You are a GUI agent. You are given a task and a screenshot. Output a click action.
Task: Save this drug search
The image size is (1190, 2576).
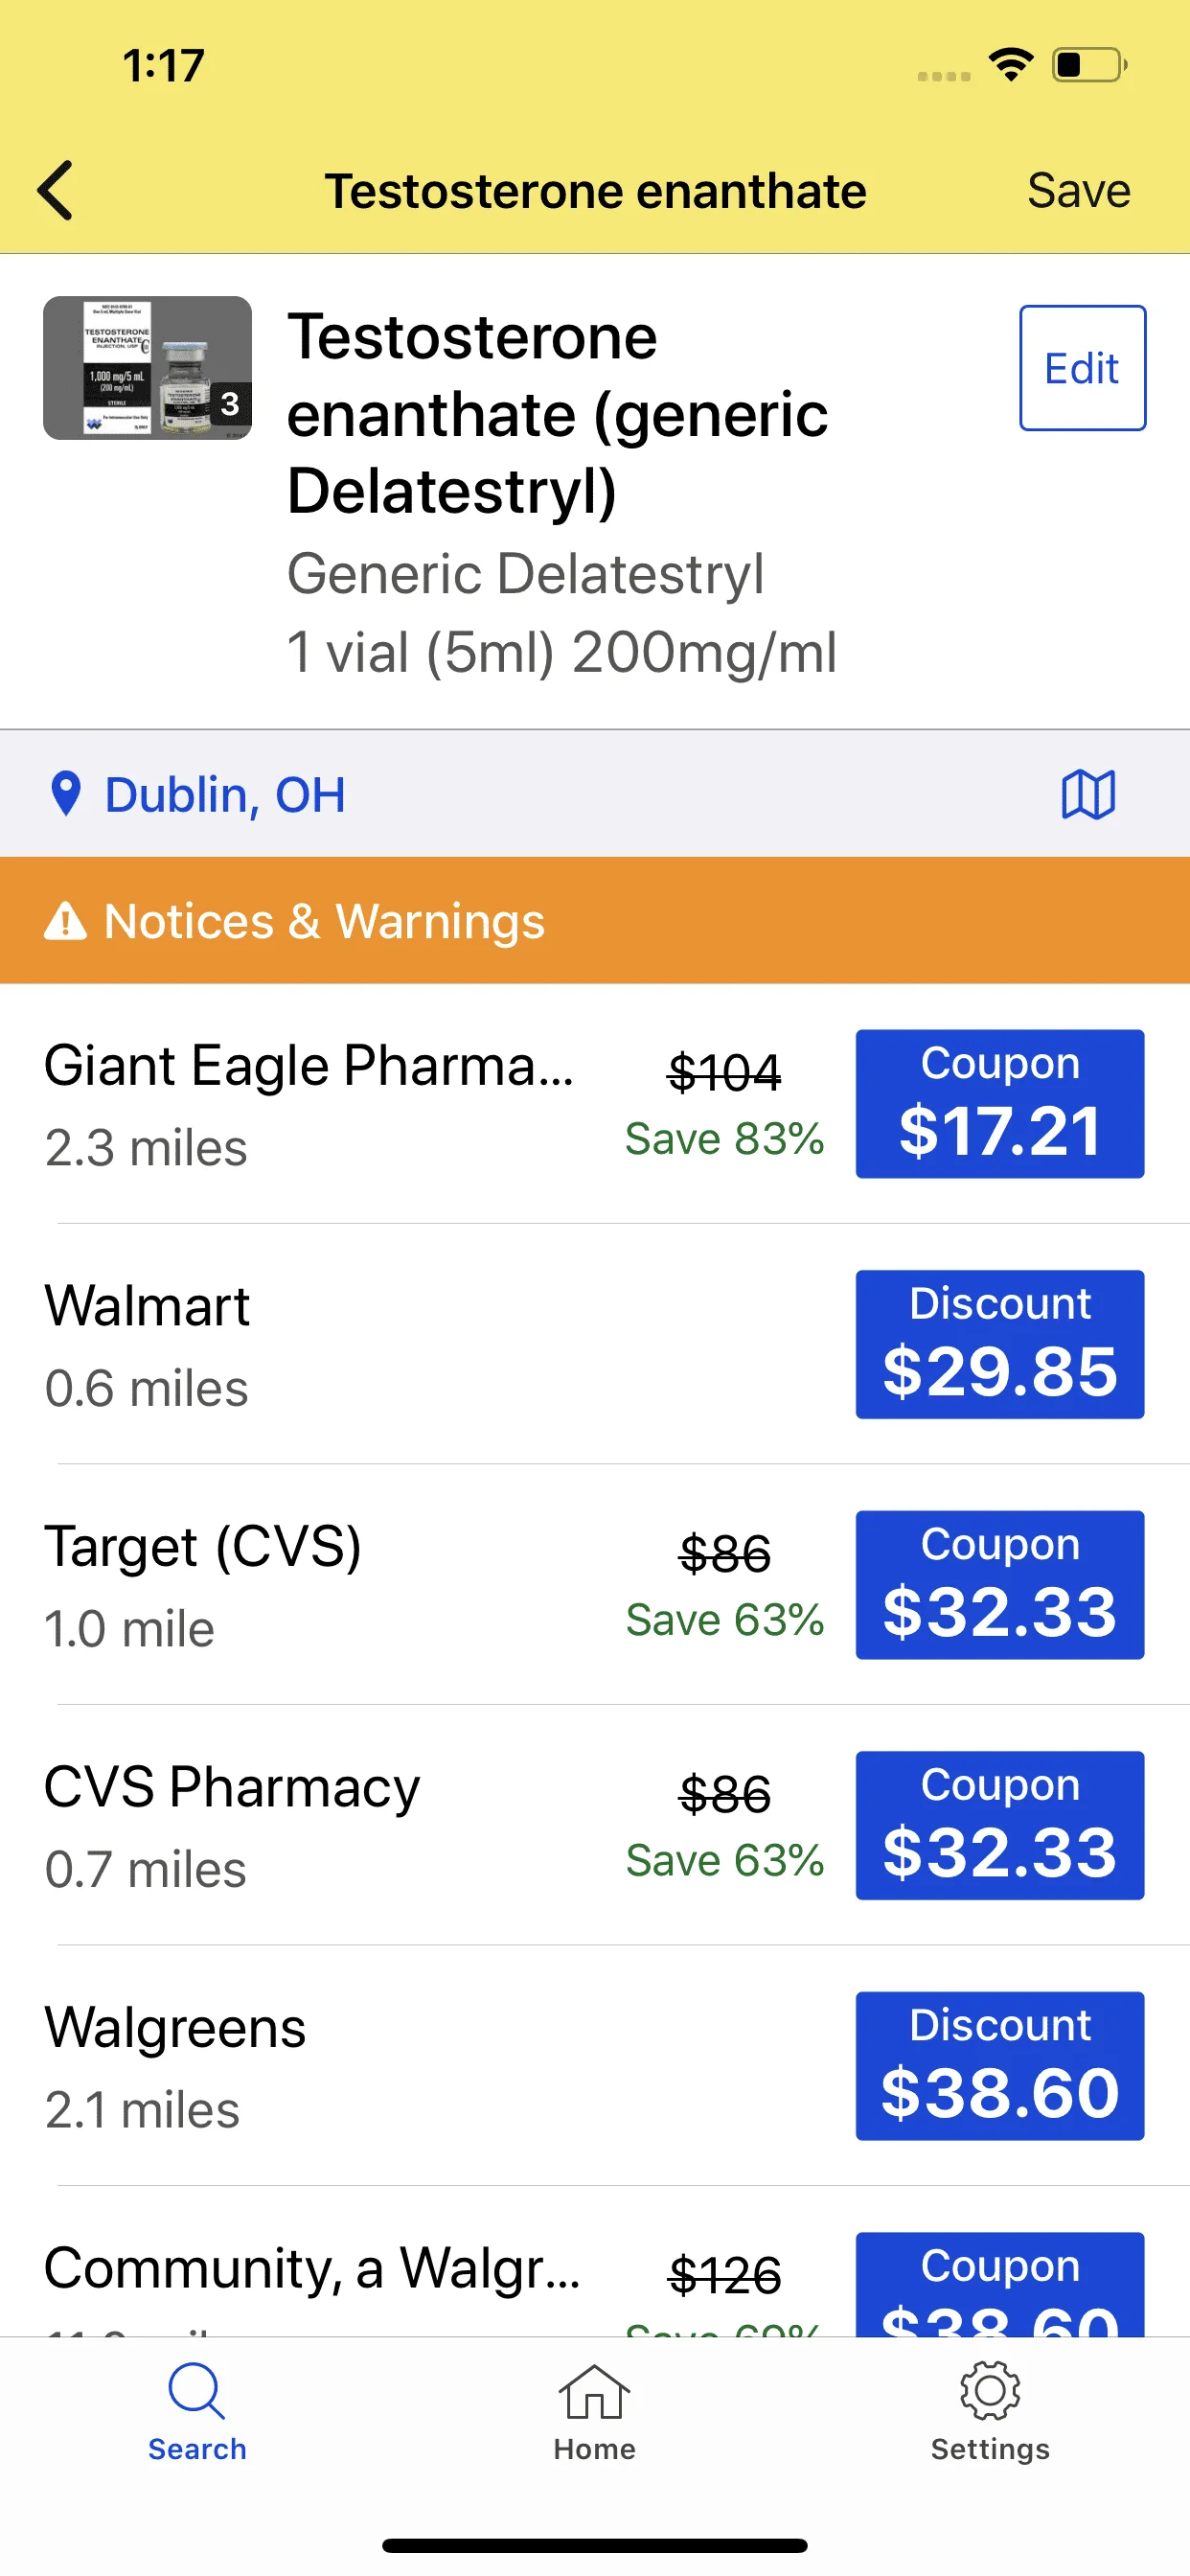[x=1079, y=190]
